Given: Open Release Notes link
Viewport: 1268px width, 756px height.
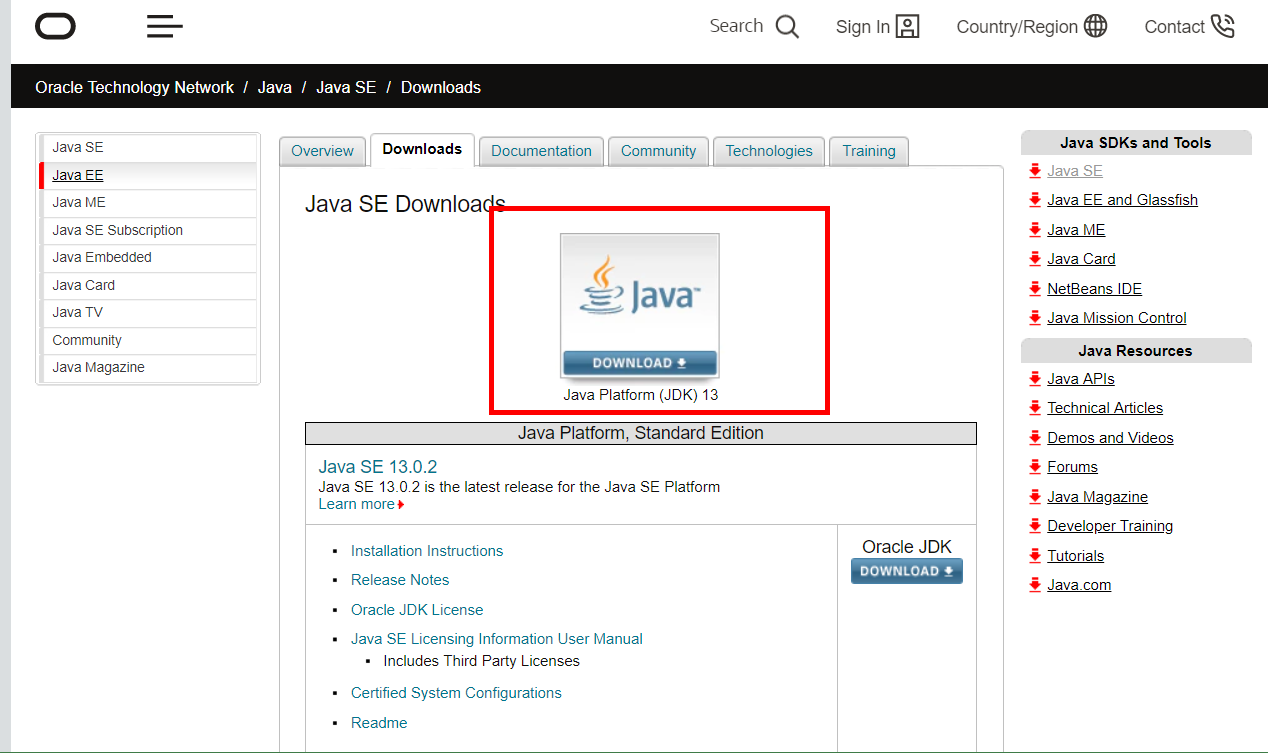Looking at the screenshot, I should [x=400, y=580].
